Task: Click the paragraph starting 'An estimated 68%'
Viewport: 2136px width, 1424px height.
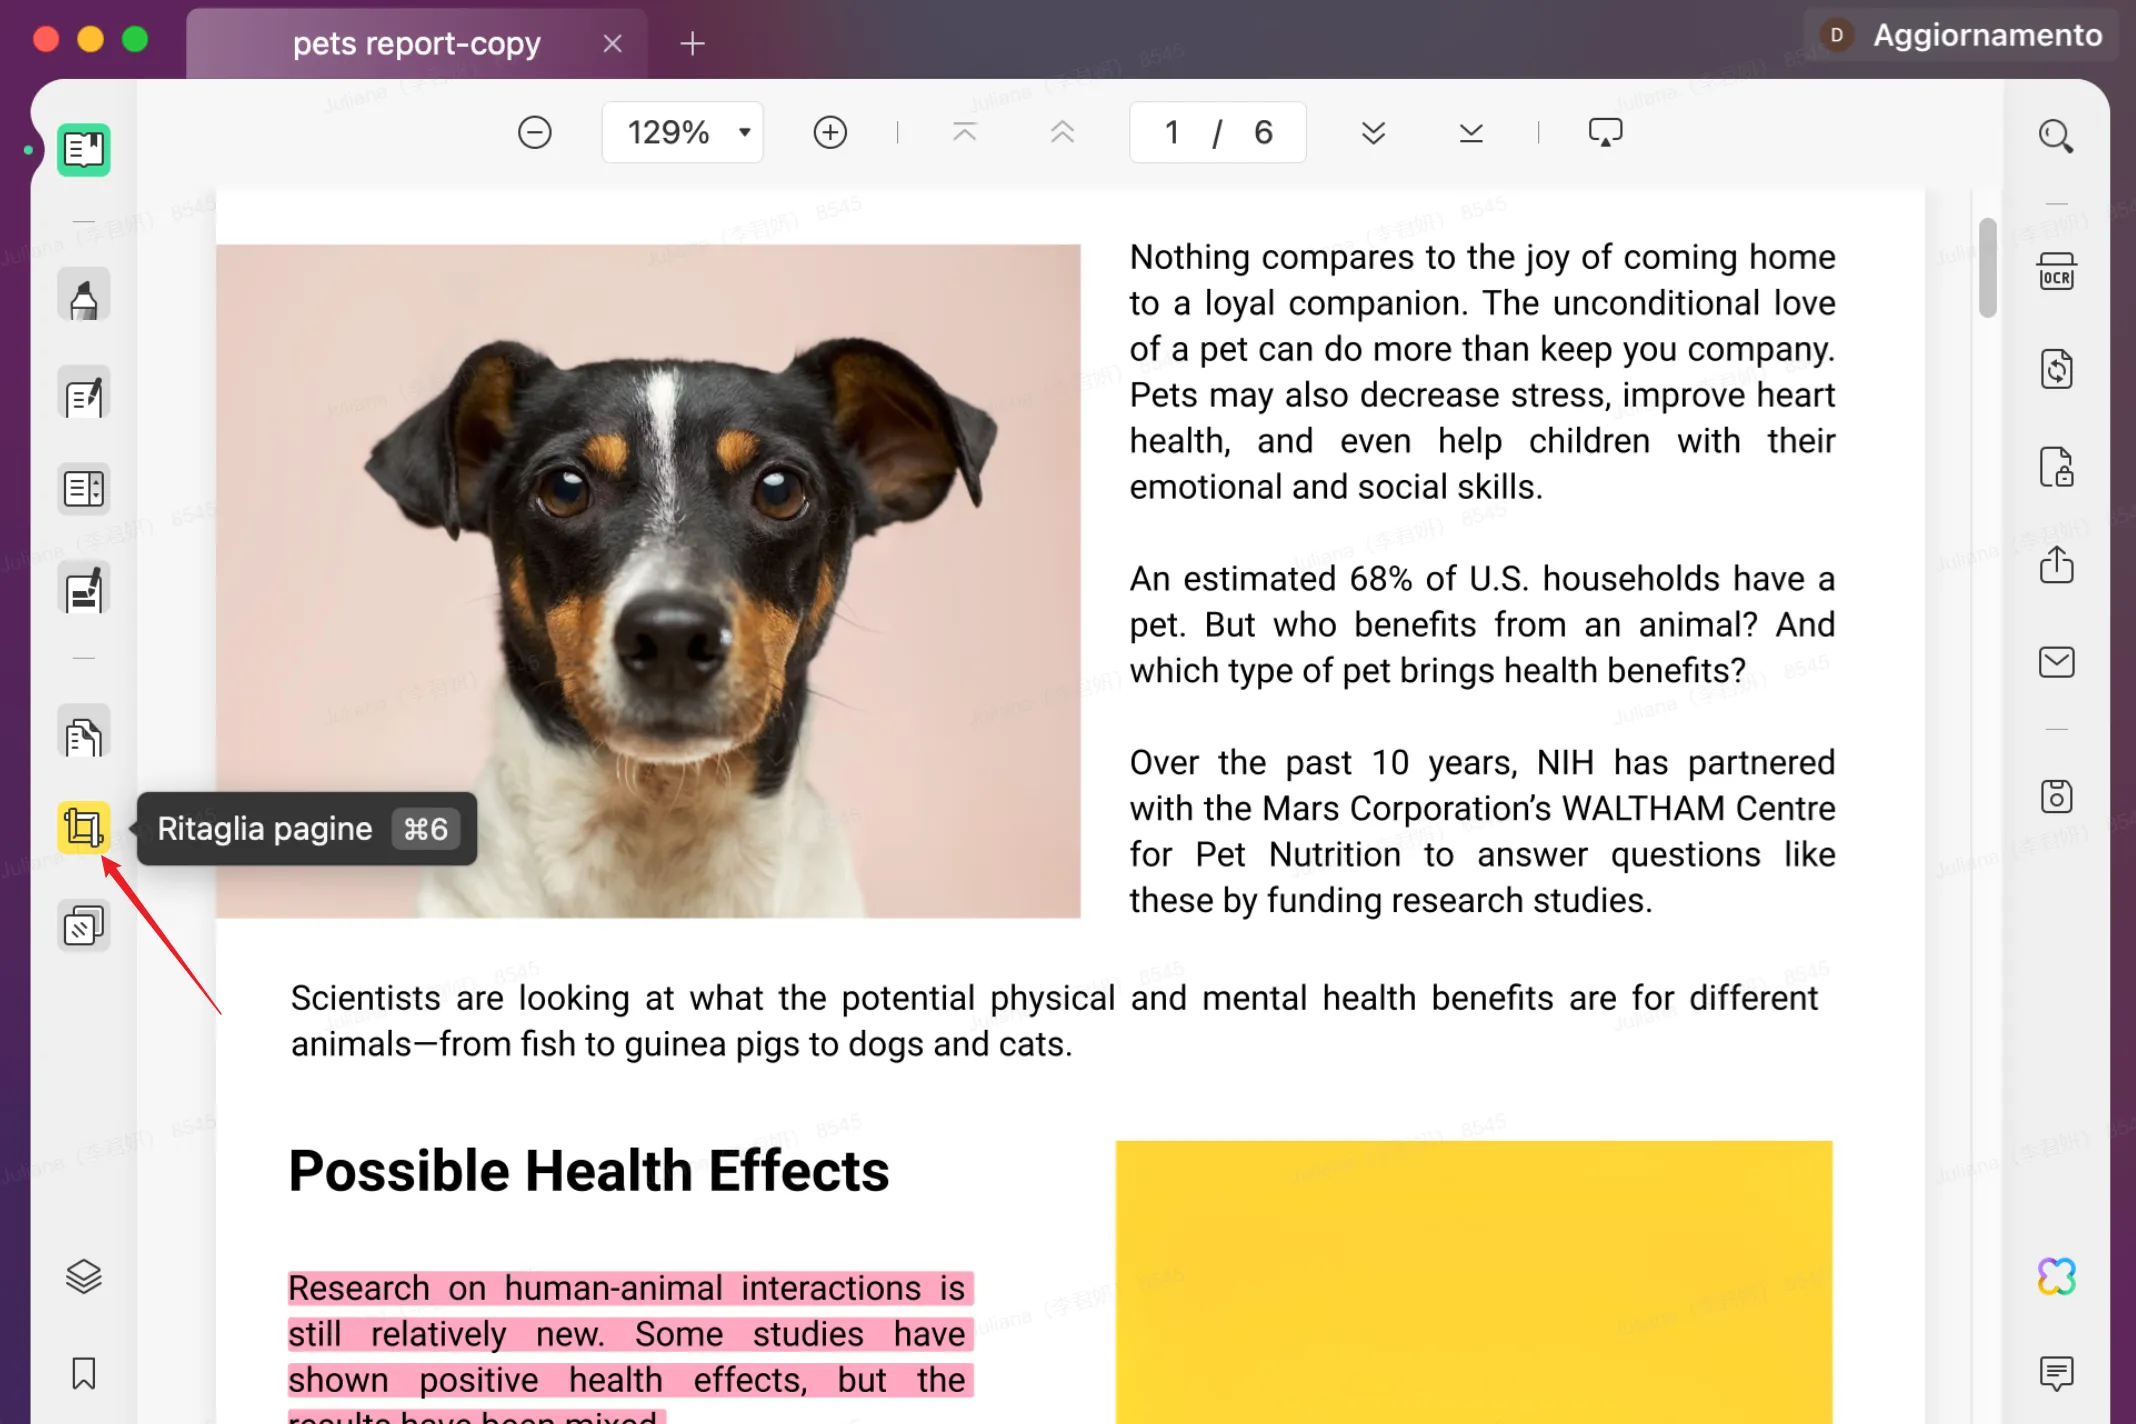Action: tap(1482, 624)
